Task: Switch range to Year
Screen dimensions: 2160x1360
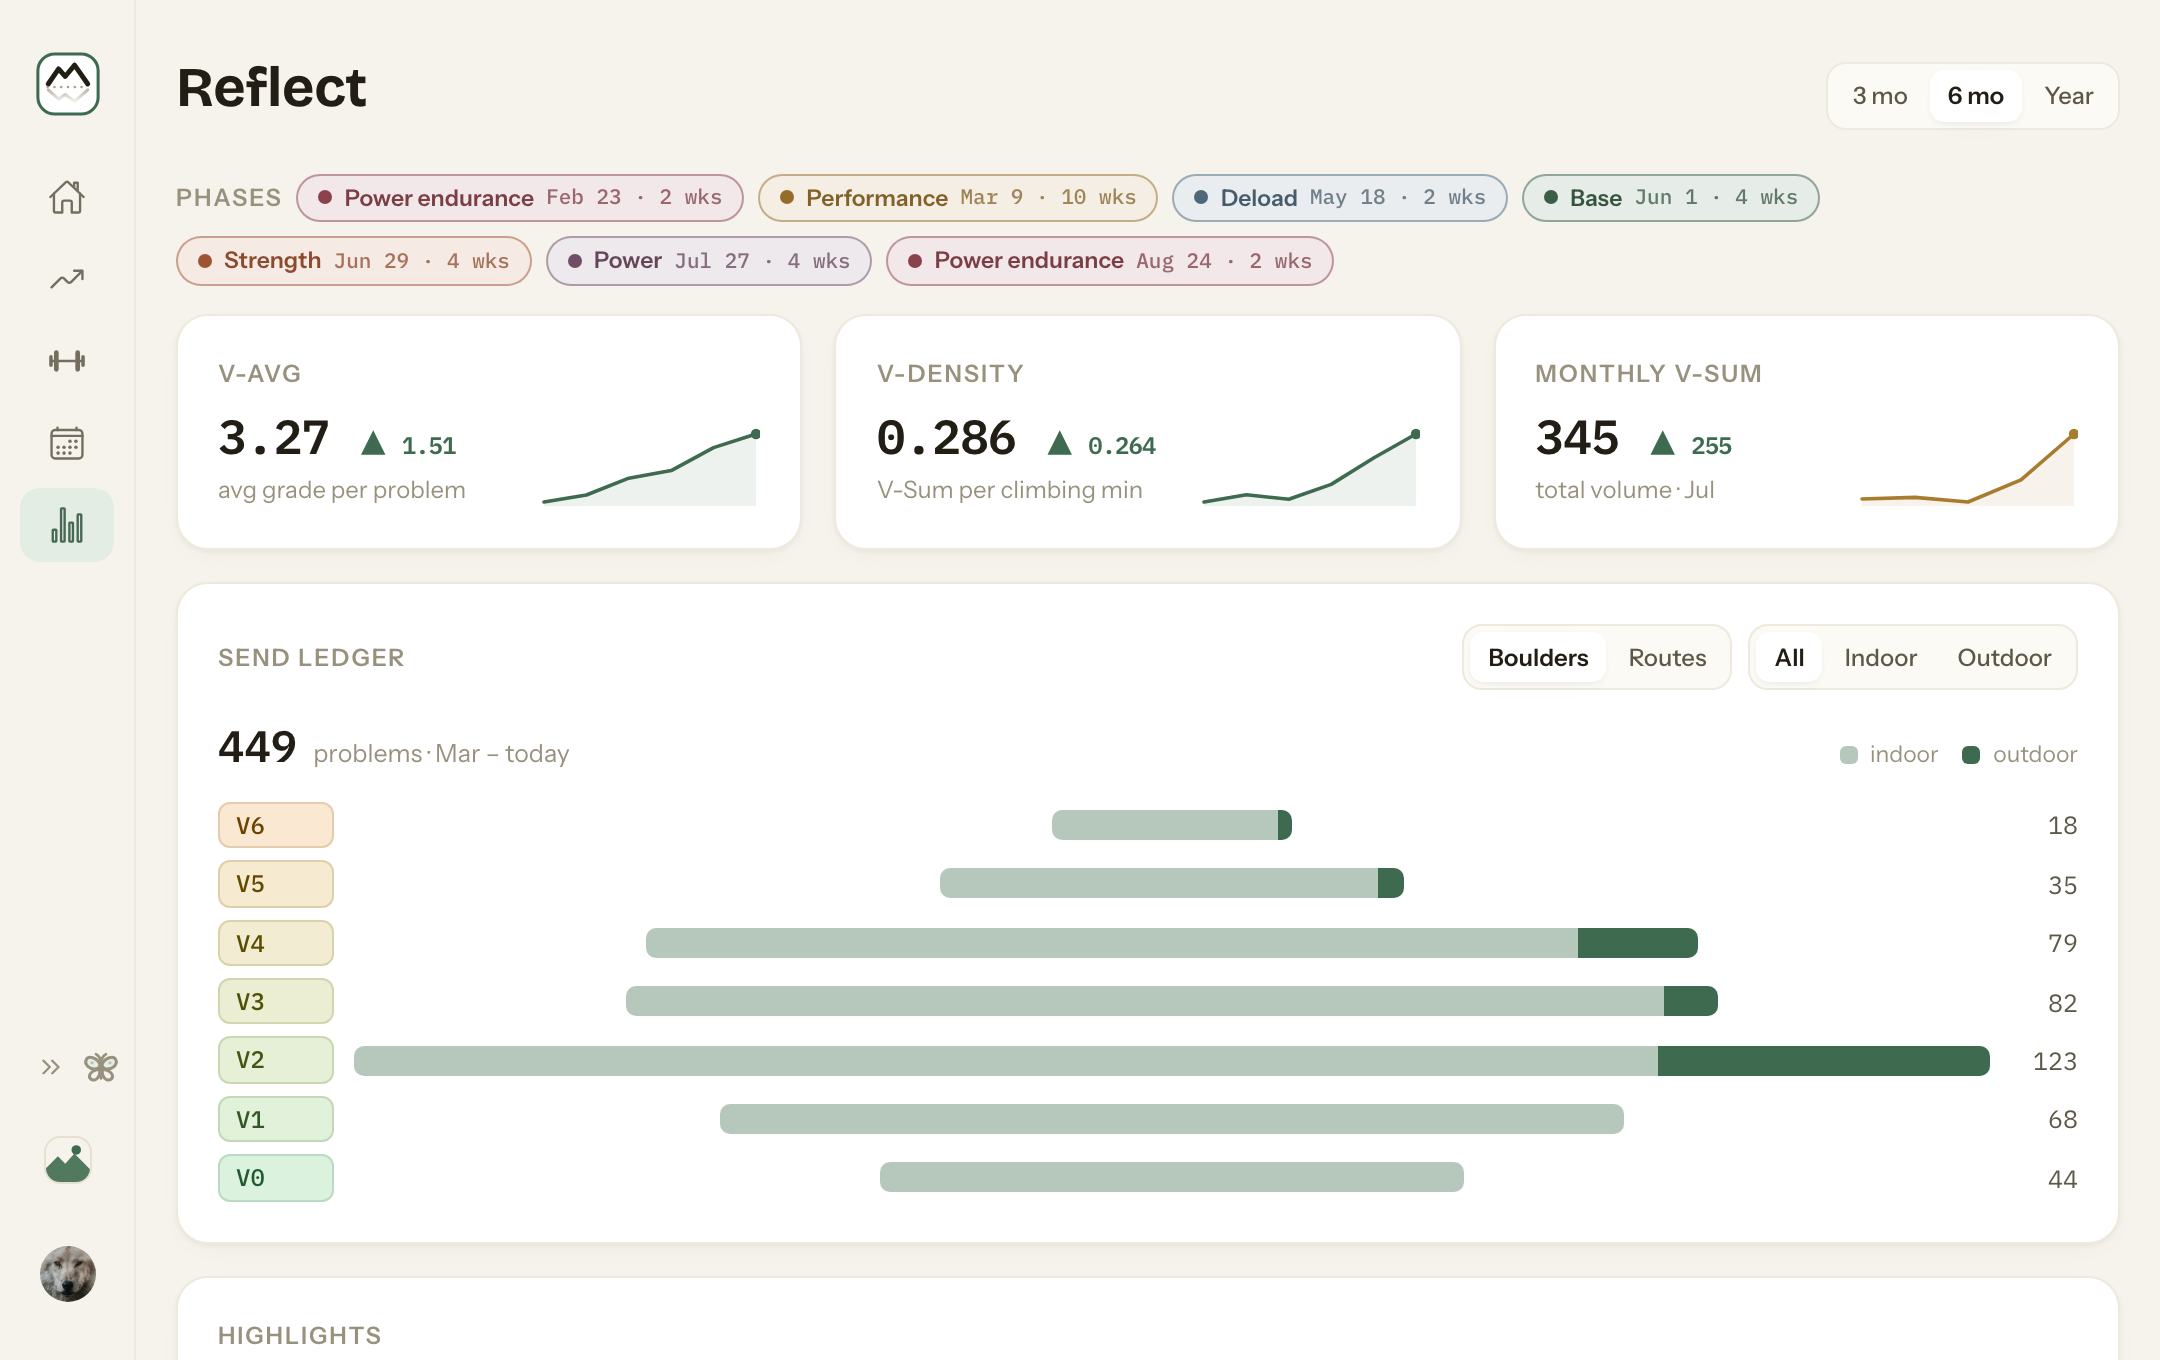Action: [2069, 96]
